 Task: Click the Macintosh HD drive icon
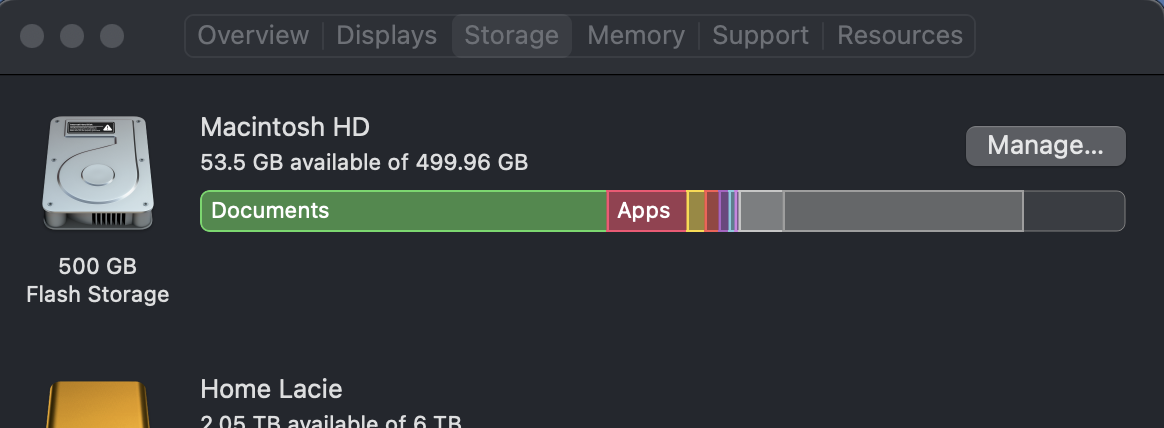pyautogui.click(x=97, y=173)
